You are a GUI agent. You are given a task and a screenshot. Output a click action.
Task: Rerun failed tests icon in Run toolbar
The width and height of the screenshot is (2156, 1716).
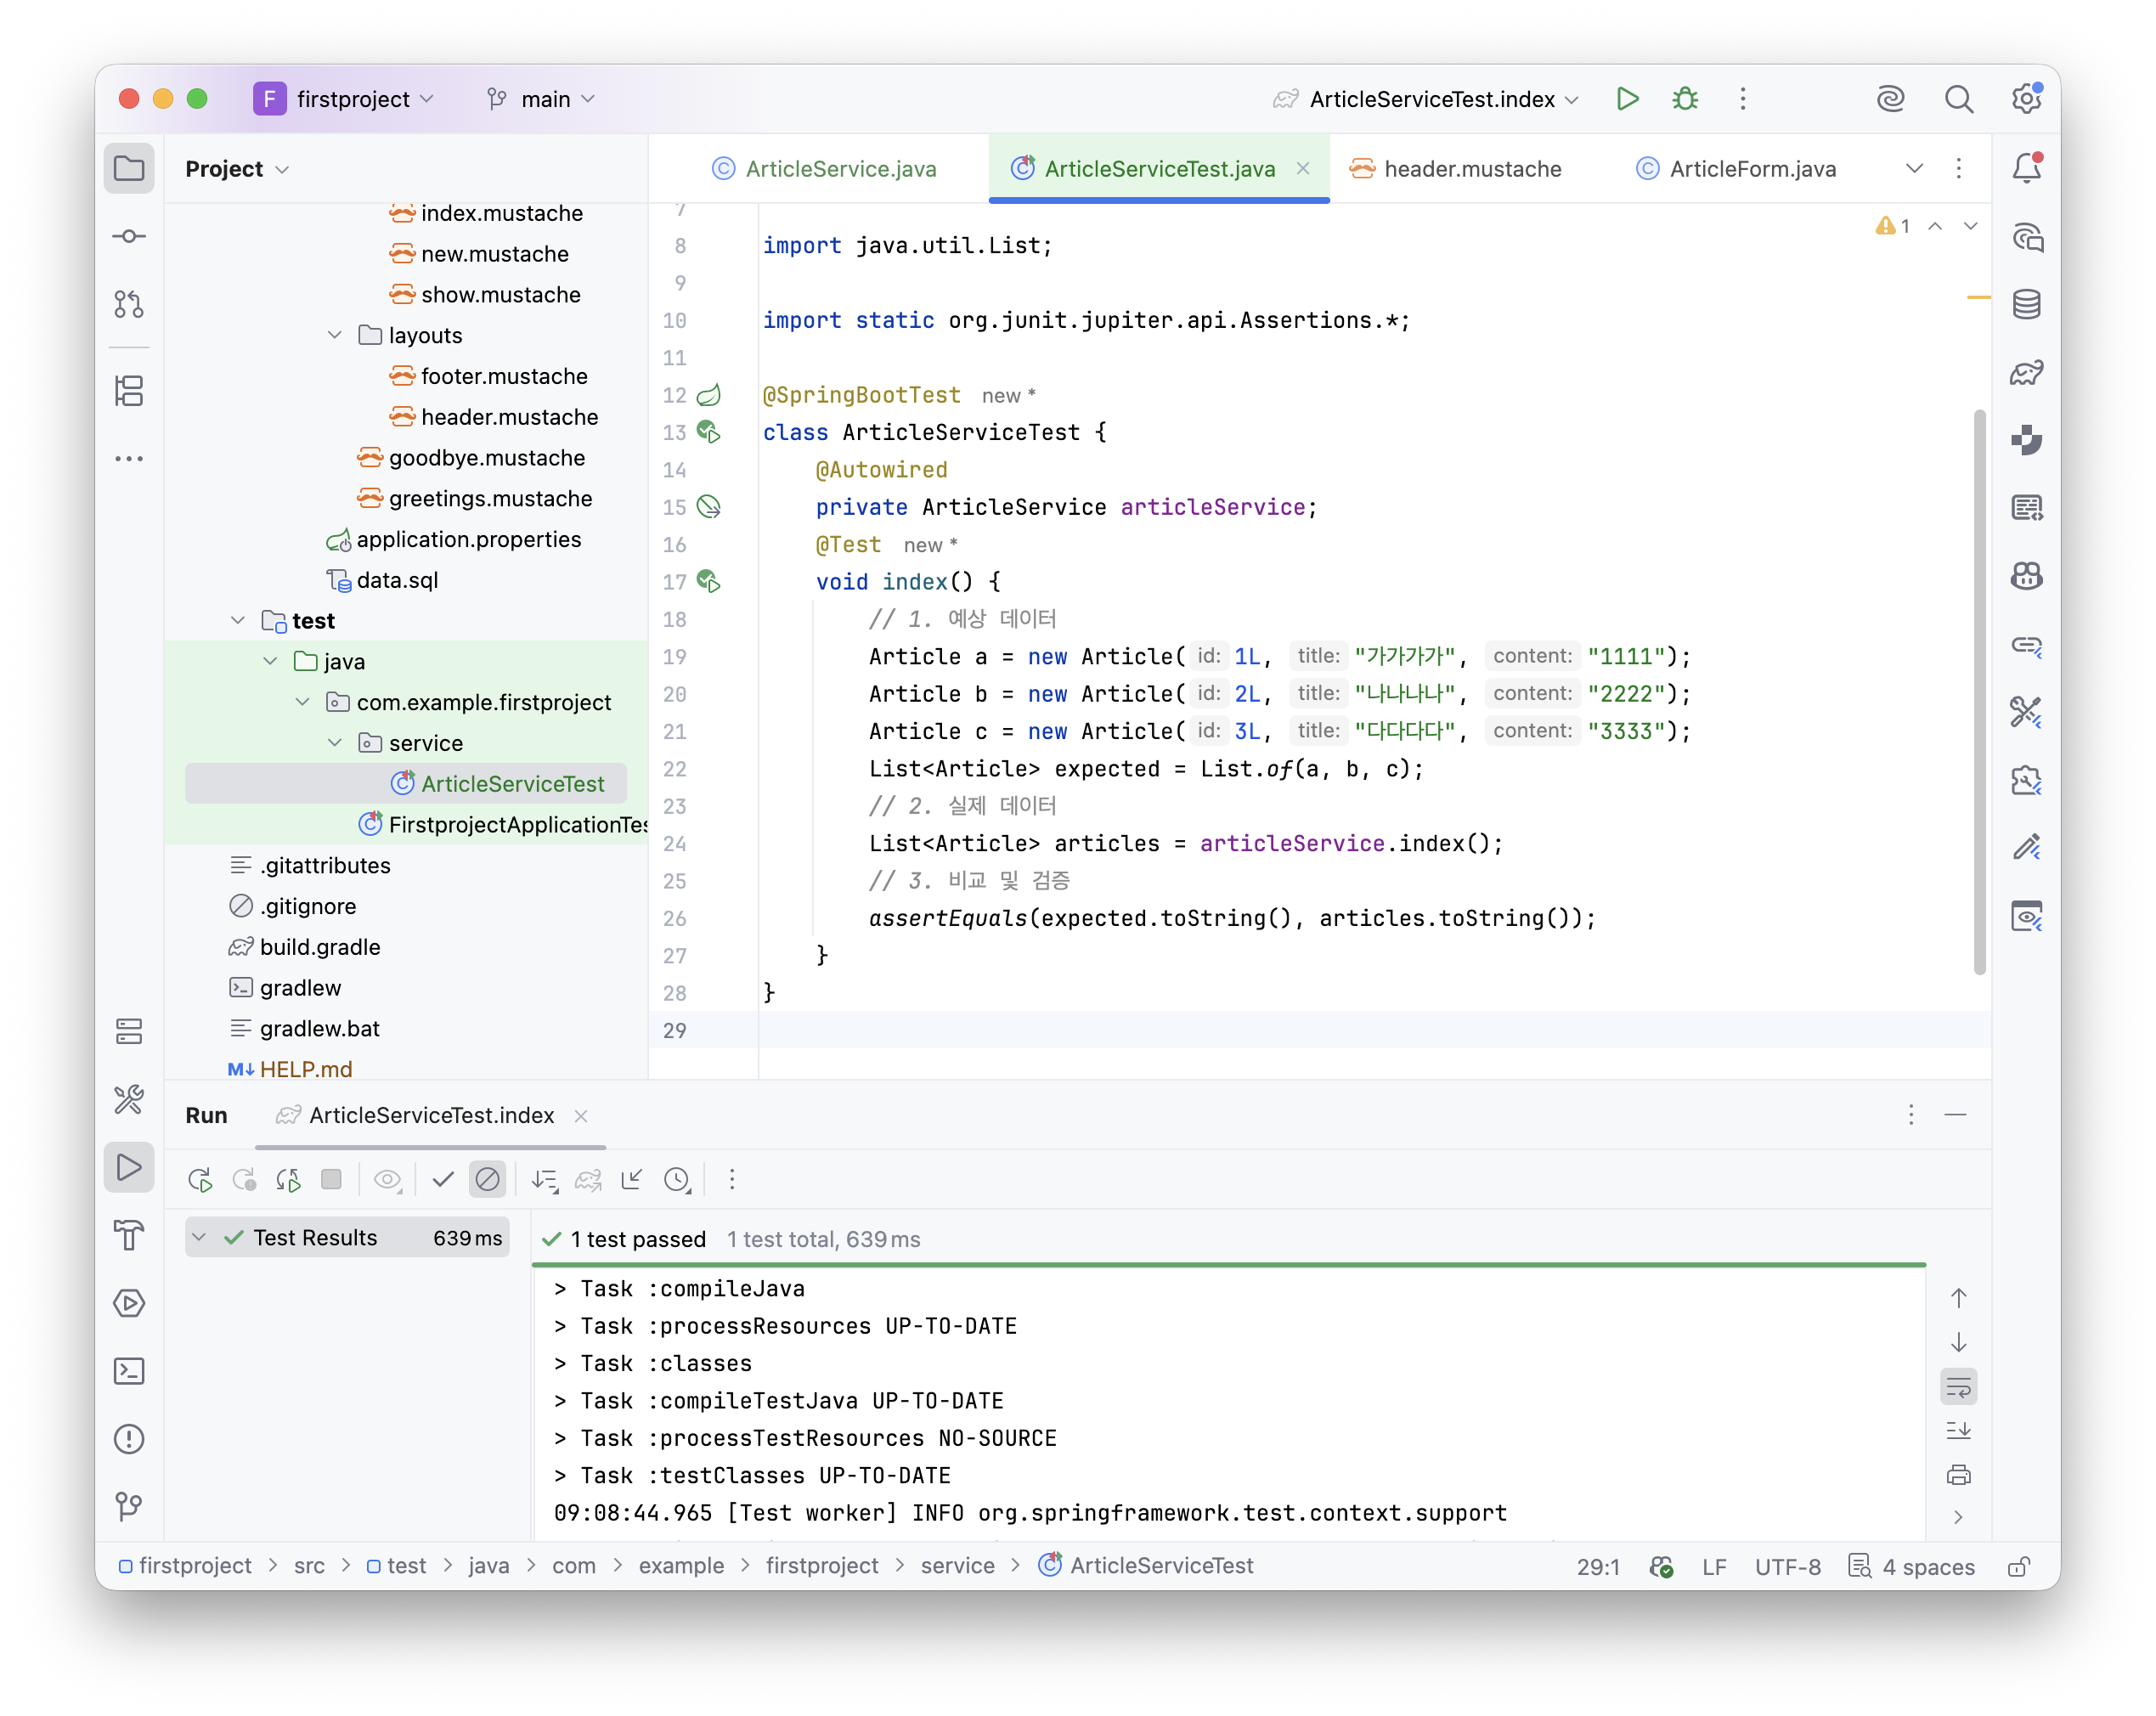tap(244, 1179)
